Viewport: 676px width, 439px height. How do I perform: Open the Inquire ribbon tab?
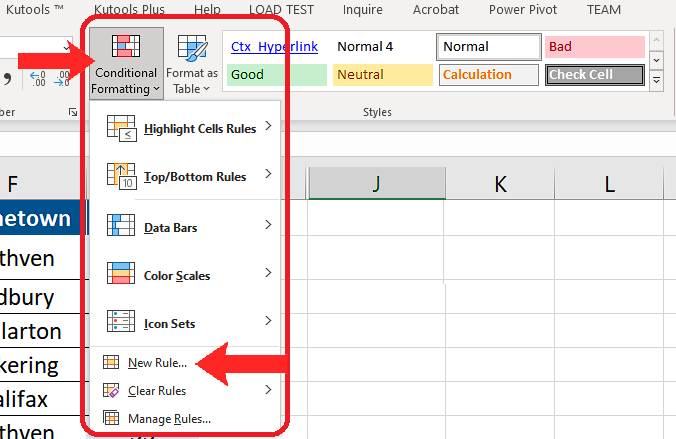(x=363, y=9)
